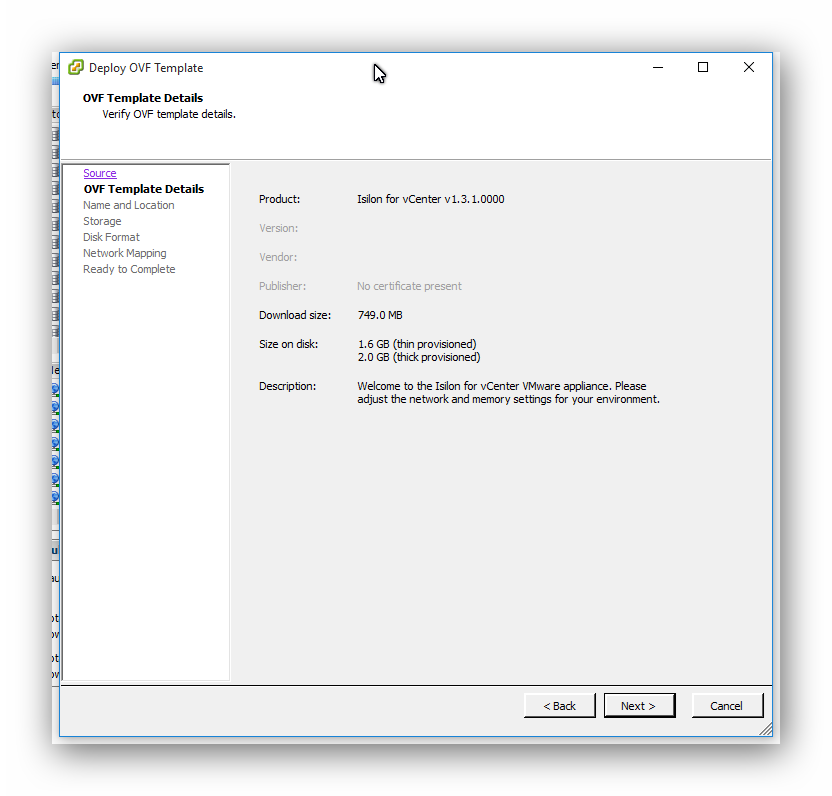Click the No certificate present publisher text
The width and height of the screenshot is (832, 796).
click(x=409, y=286)
